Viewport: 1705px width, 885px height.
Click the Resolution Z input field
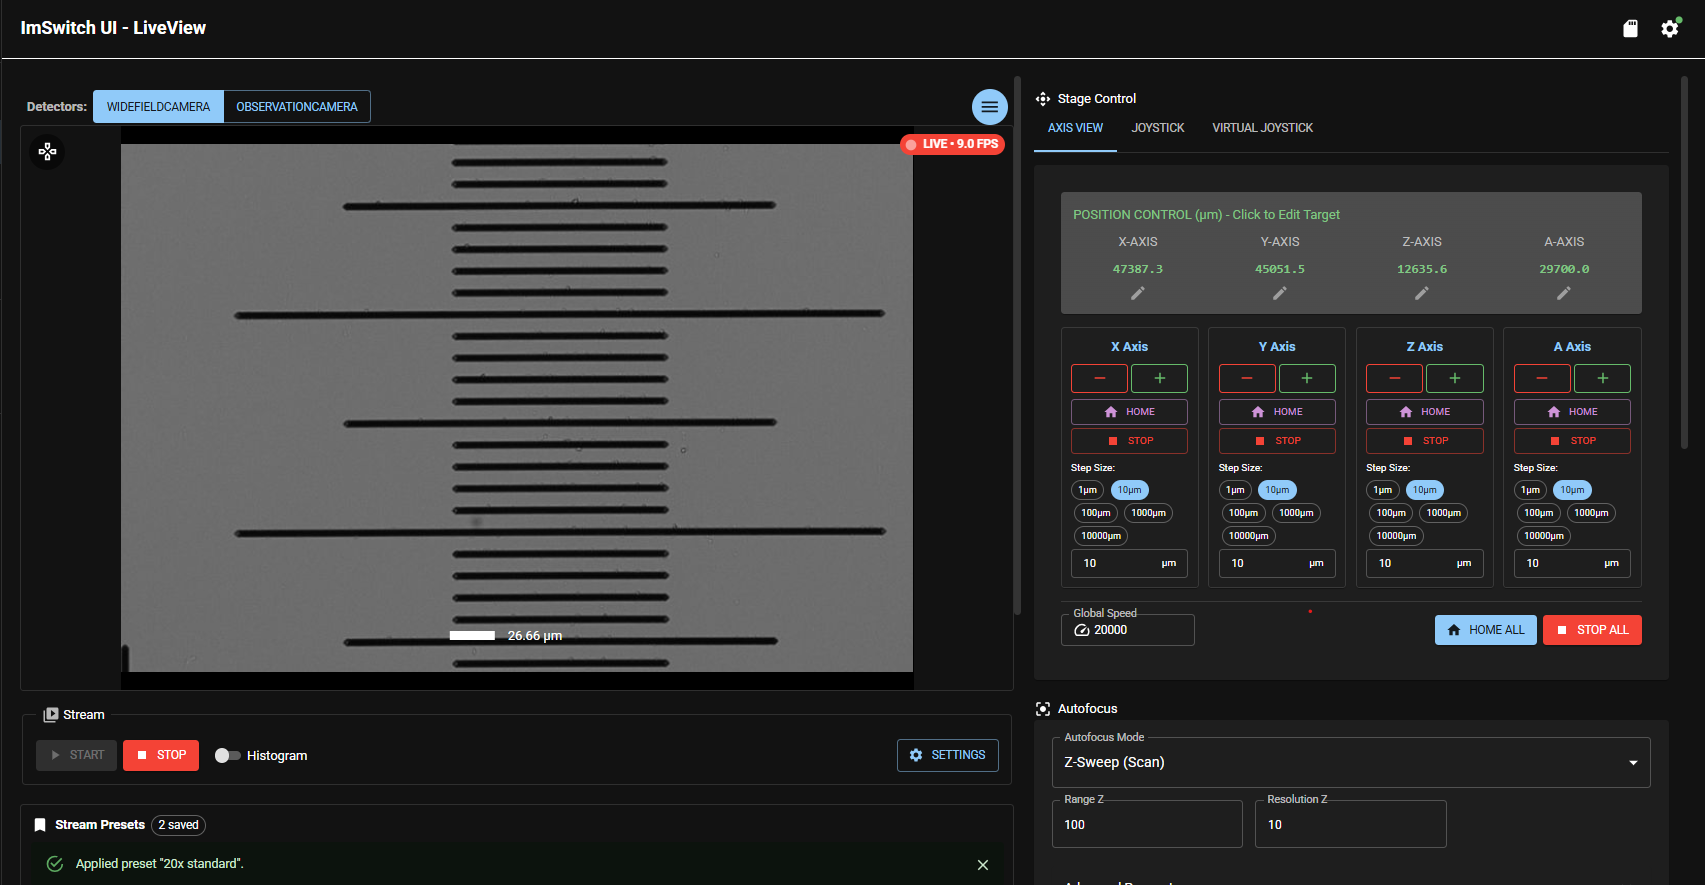point(1351,825)
